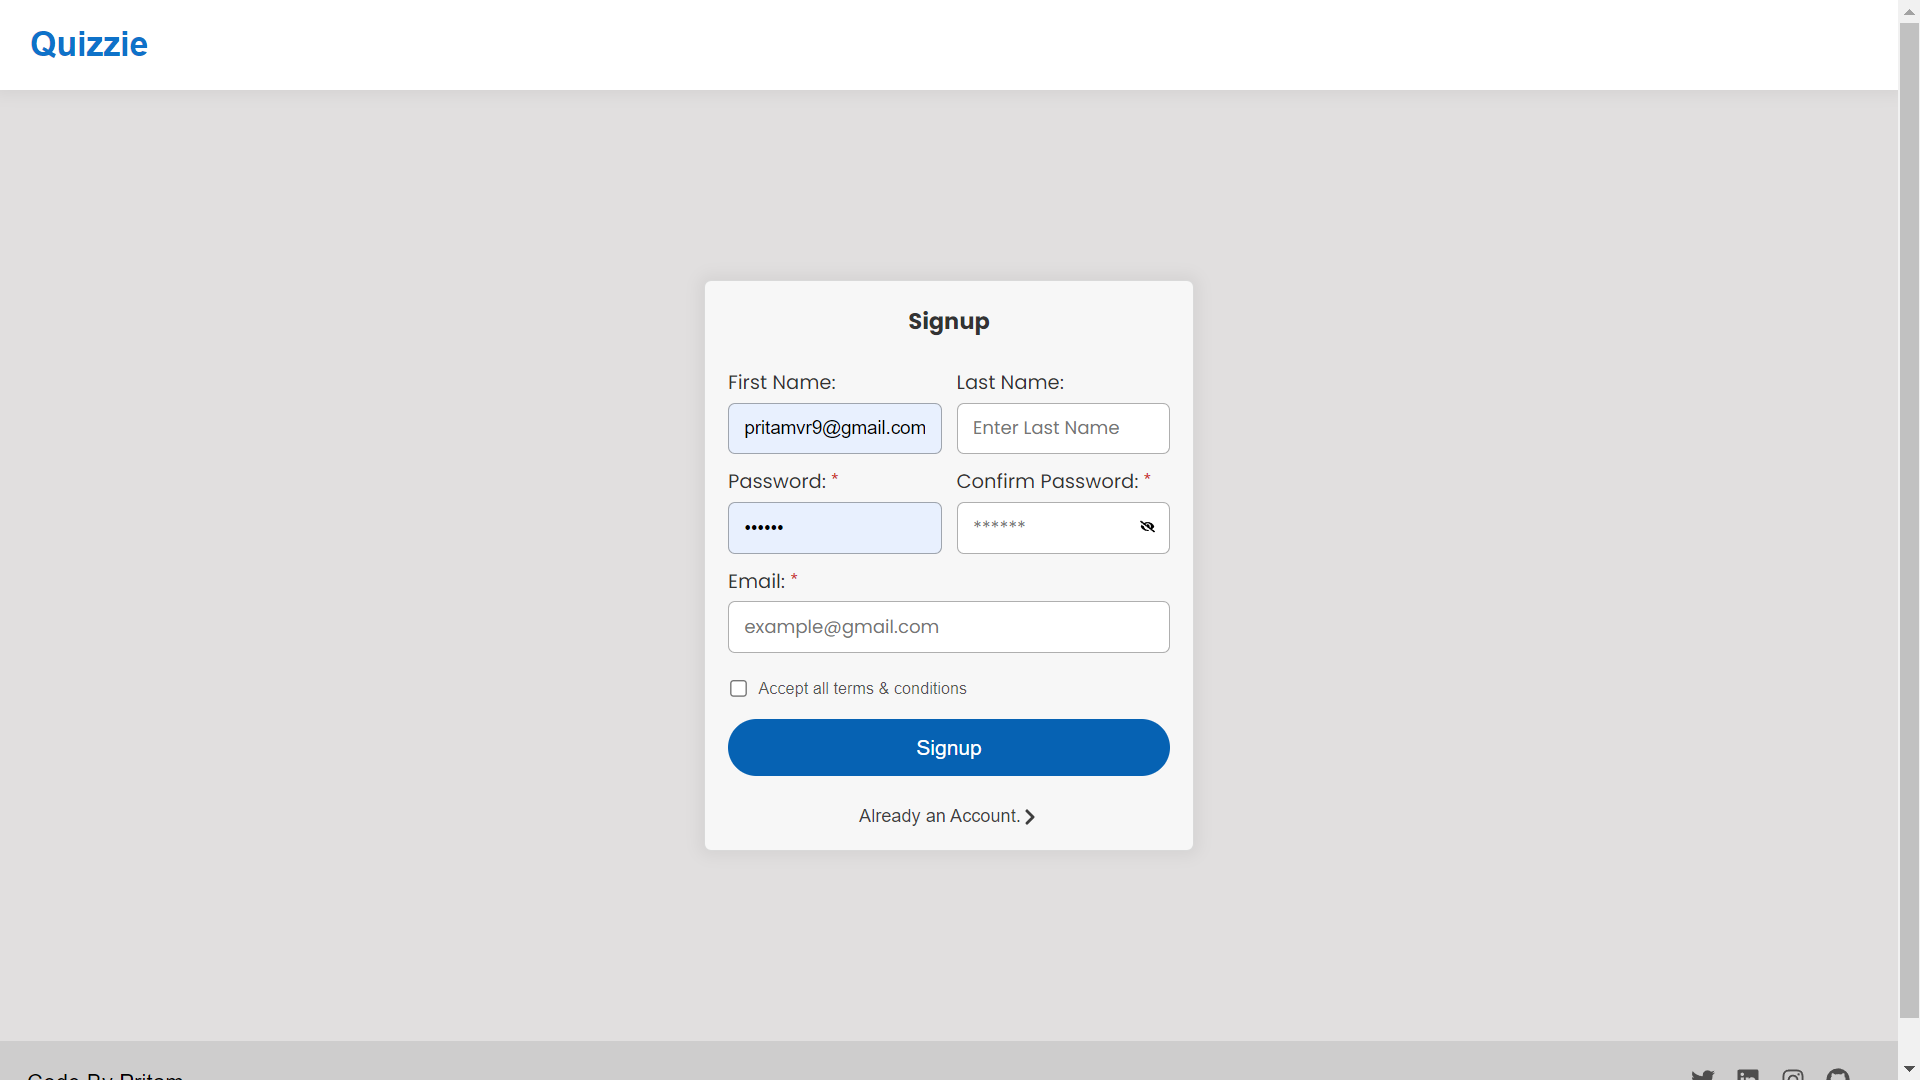Open the Quizzie home logo
The image size is (1920, 1080).
coord(89,44)
